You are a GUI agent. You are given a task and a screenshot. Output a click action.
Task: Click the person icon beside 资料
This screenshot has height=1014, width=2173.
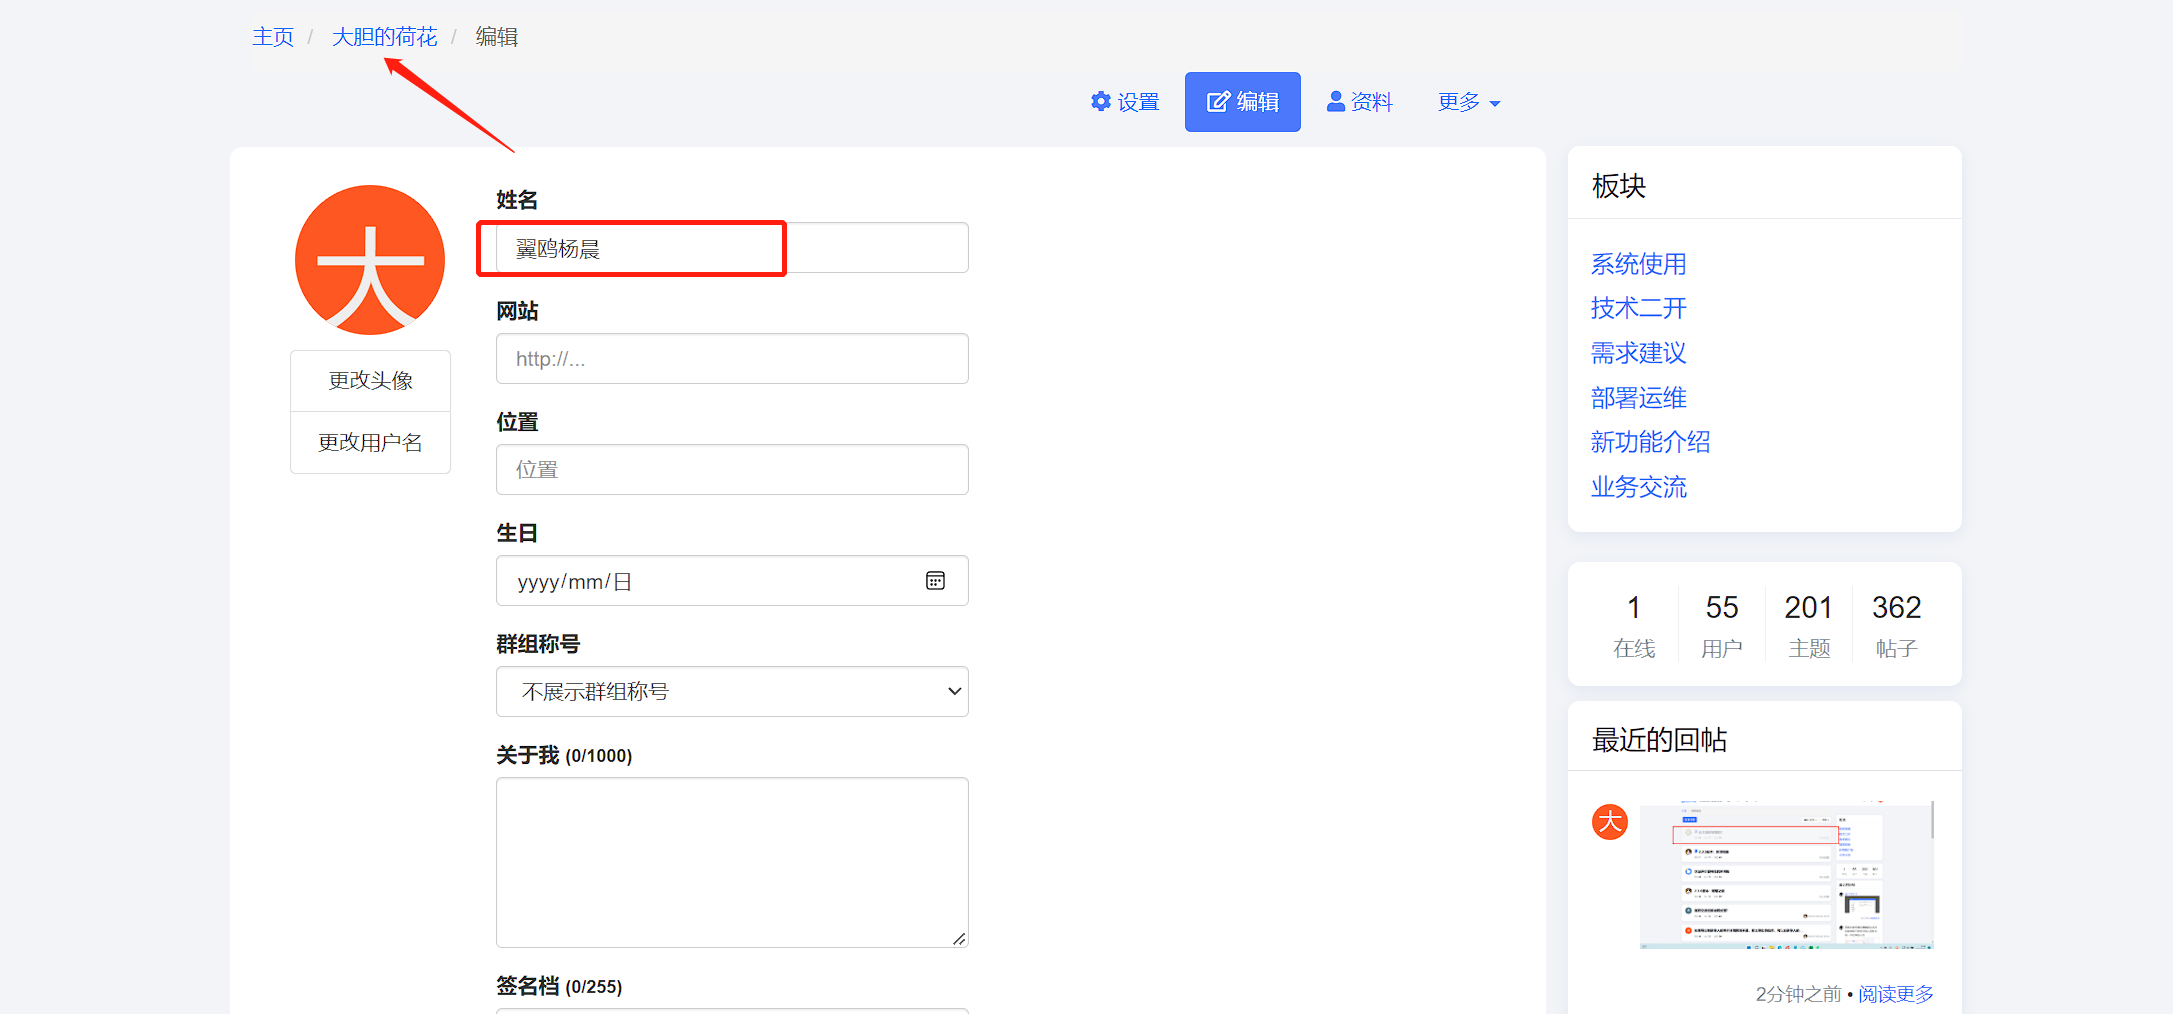(1336, 101)
